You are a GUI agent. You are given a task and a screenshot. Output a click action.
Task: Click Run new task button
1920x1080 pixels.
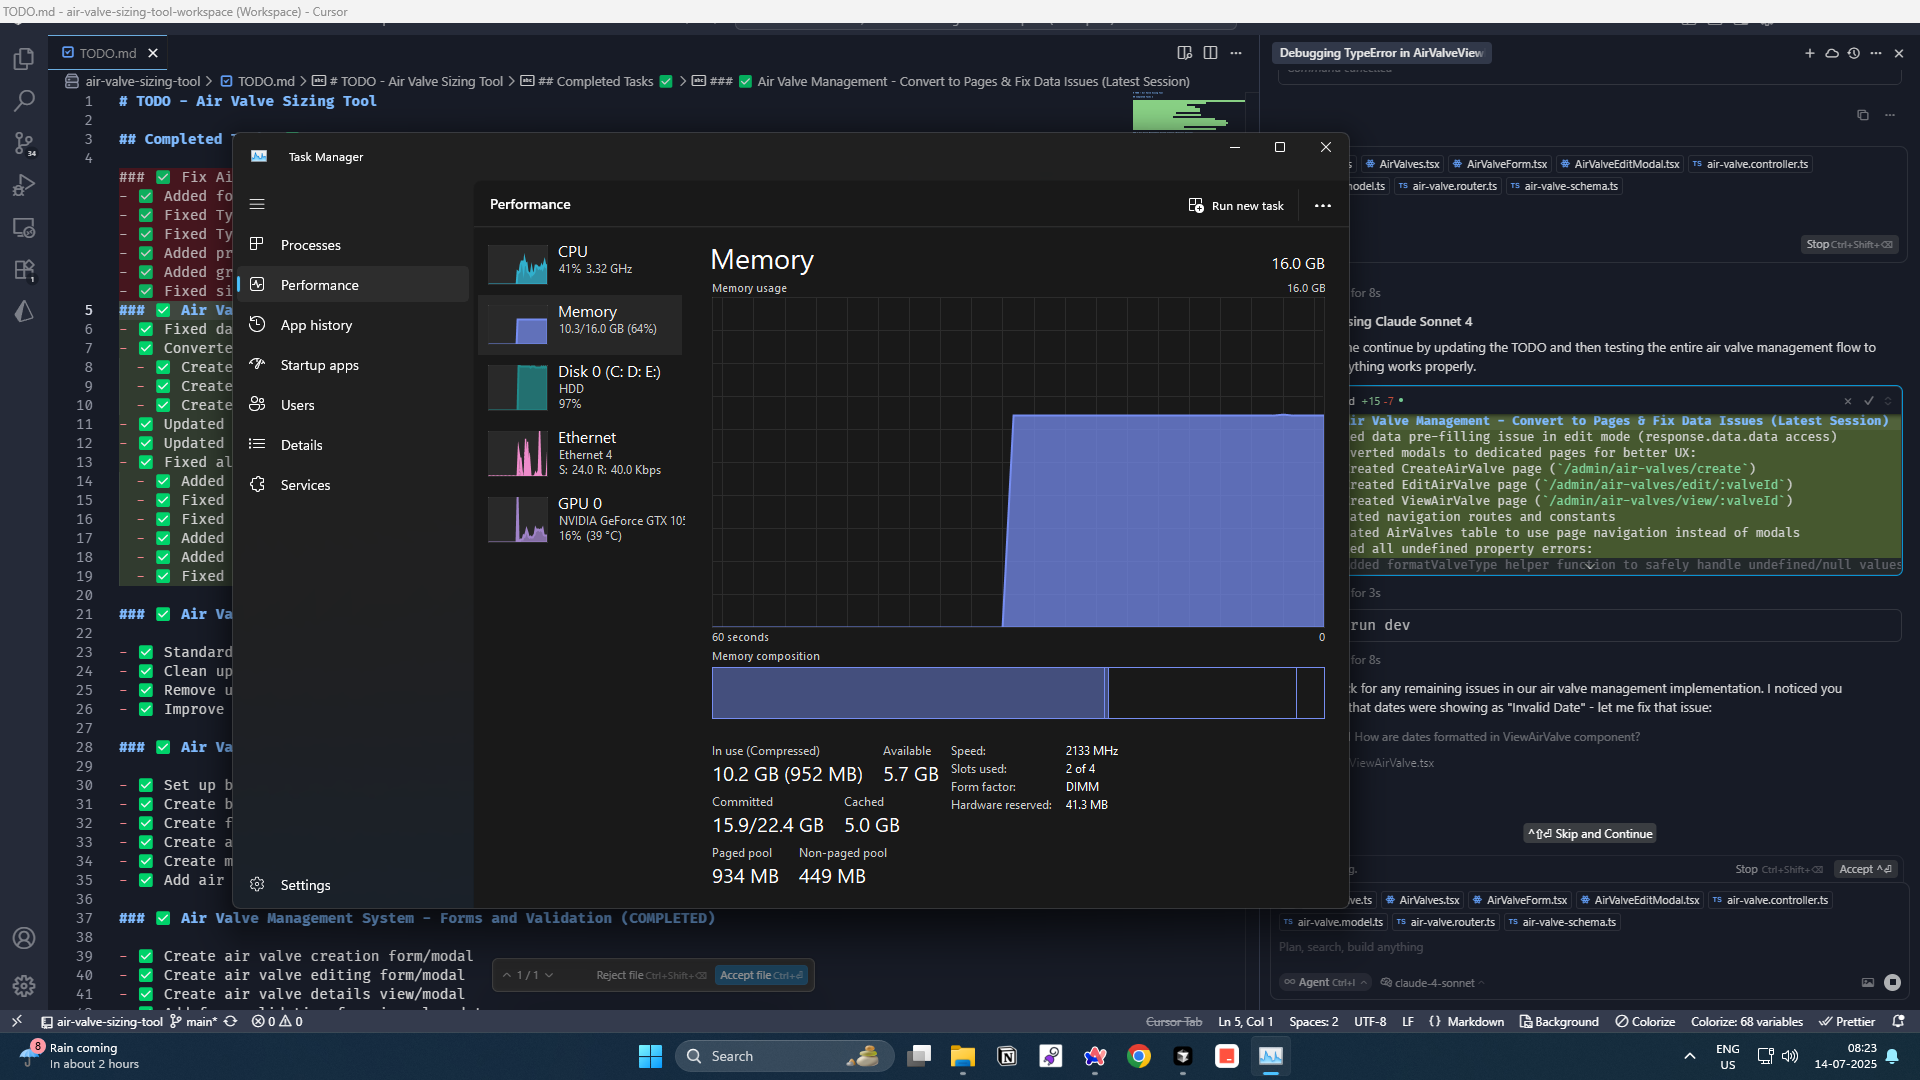click(x=1236, y=206)
